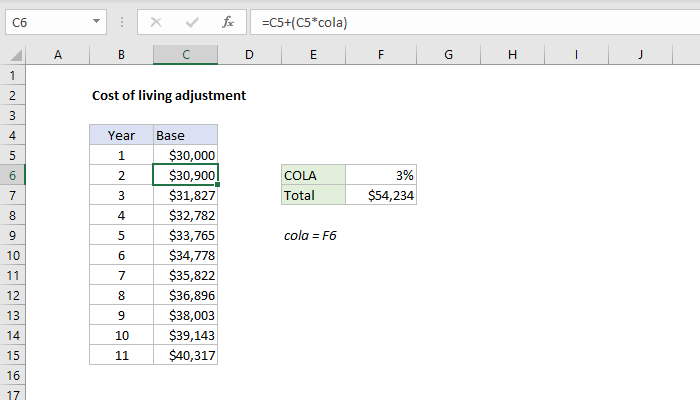The height and width of the screenshot is (400, 700).
Task: Select cell with $35,822
Action: [x=185, y=275]
